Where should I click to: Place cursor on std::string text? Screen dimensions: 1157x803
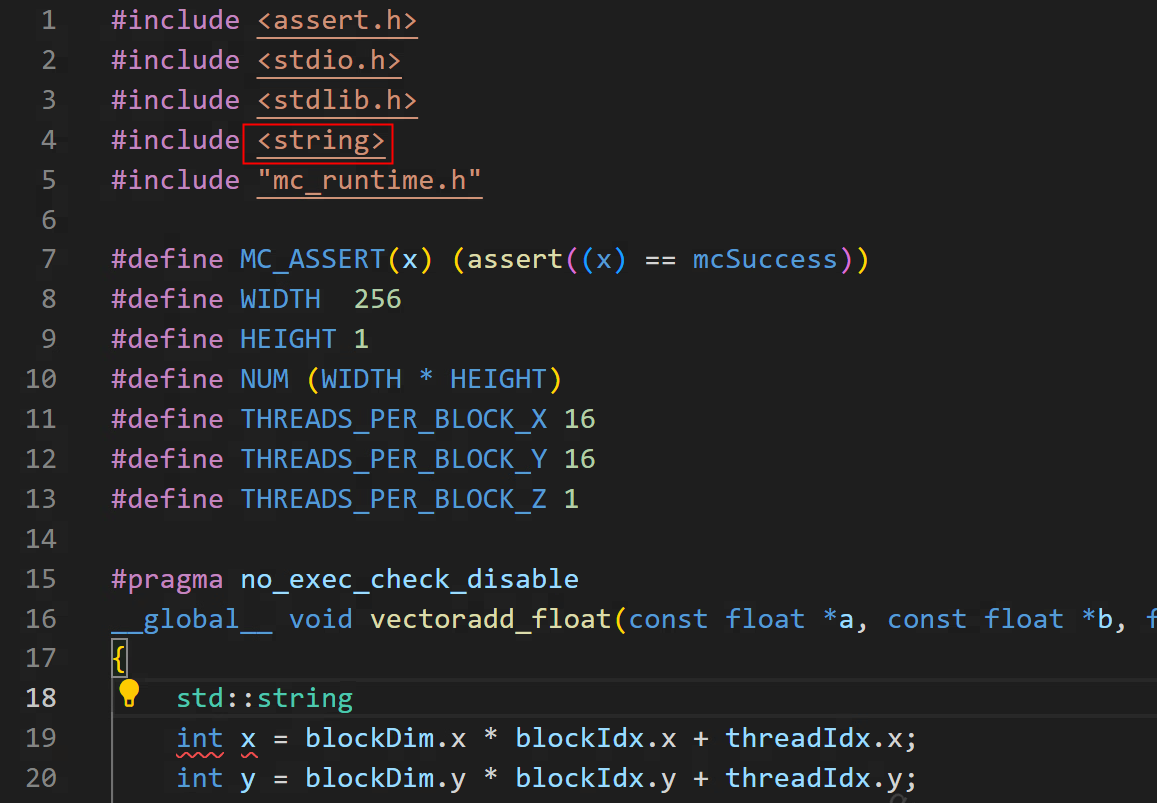point(264,698)
